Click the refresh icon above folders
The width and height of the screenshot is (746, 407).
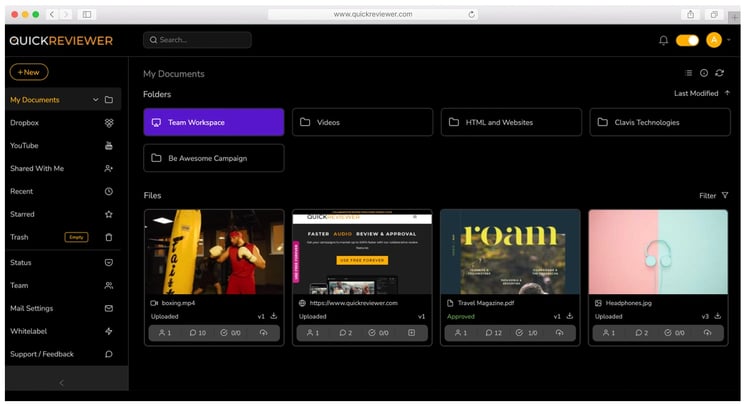pos(719,73)
